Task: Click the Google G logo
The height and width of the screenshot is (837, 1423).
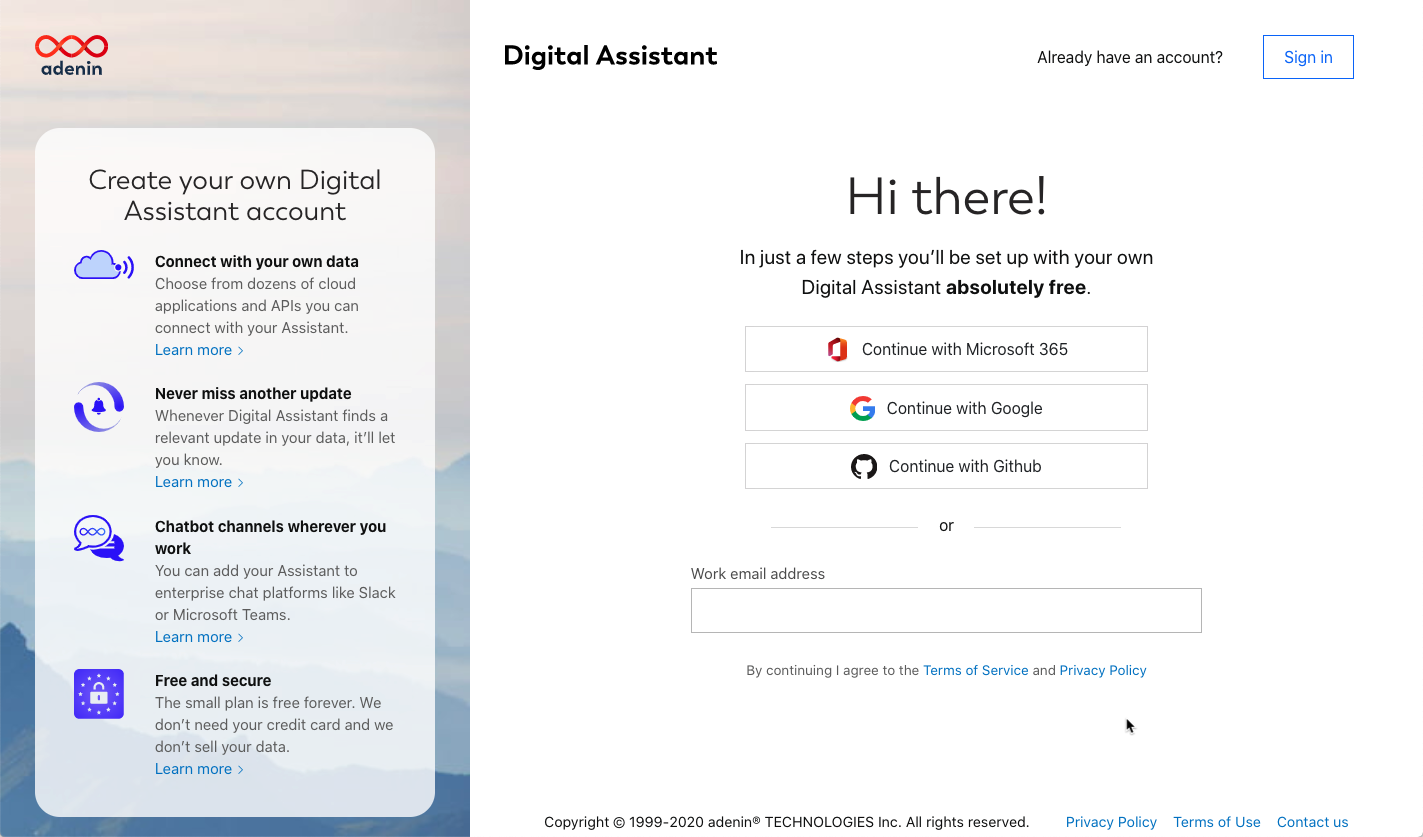Action: click(863, 408)
